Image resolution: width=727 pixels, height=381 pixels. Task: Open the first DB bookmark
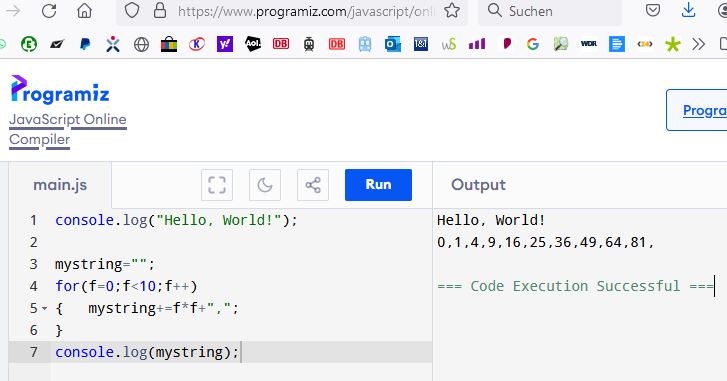click(281, 44)
